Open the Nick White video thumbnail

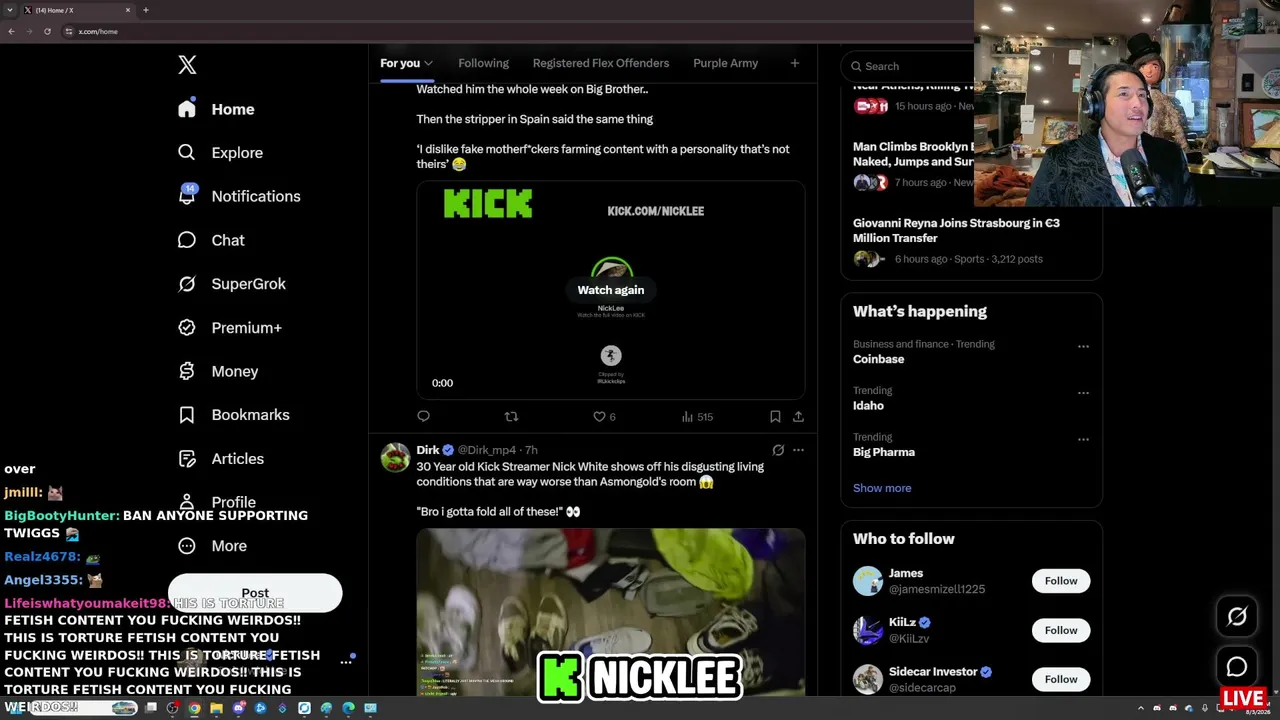pos(611,612)
